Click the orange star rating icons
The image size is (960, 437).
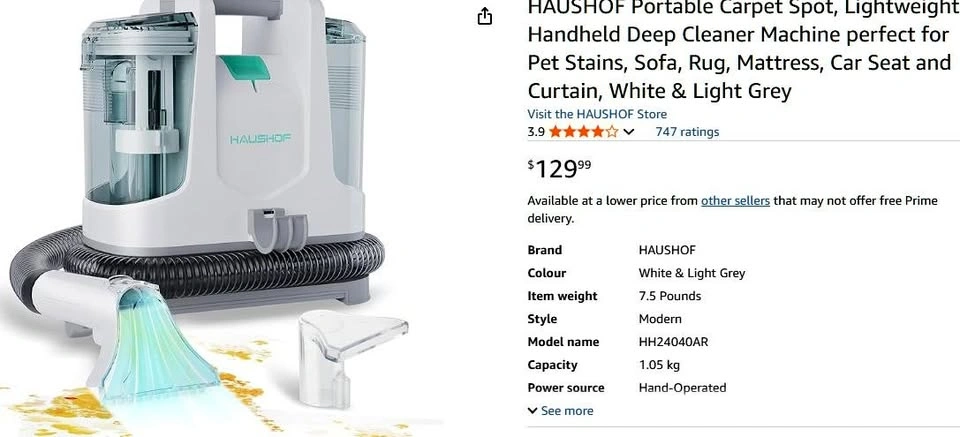[583, 132]
